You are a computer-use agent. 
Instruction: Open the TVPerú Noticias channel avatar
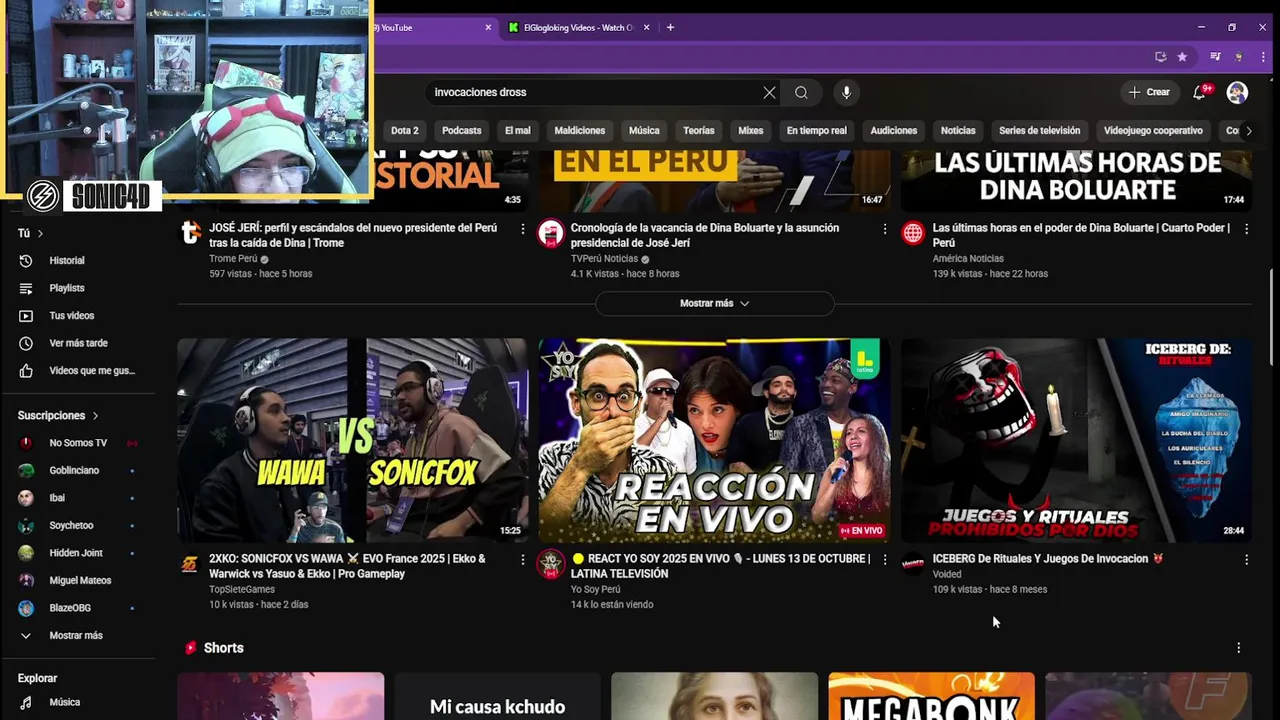[x=551, y=233]
